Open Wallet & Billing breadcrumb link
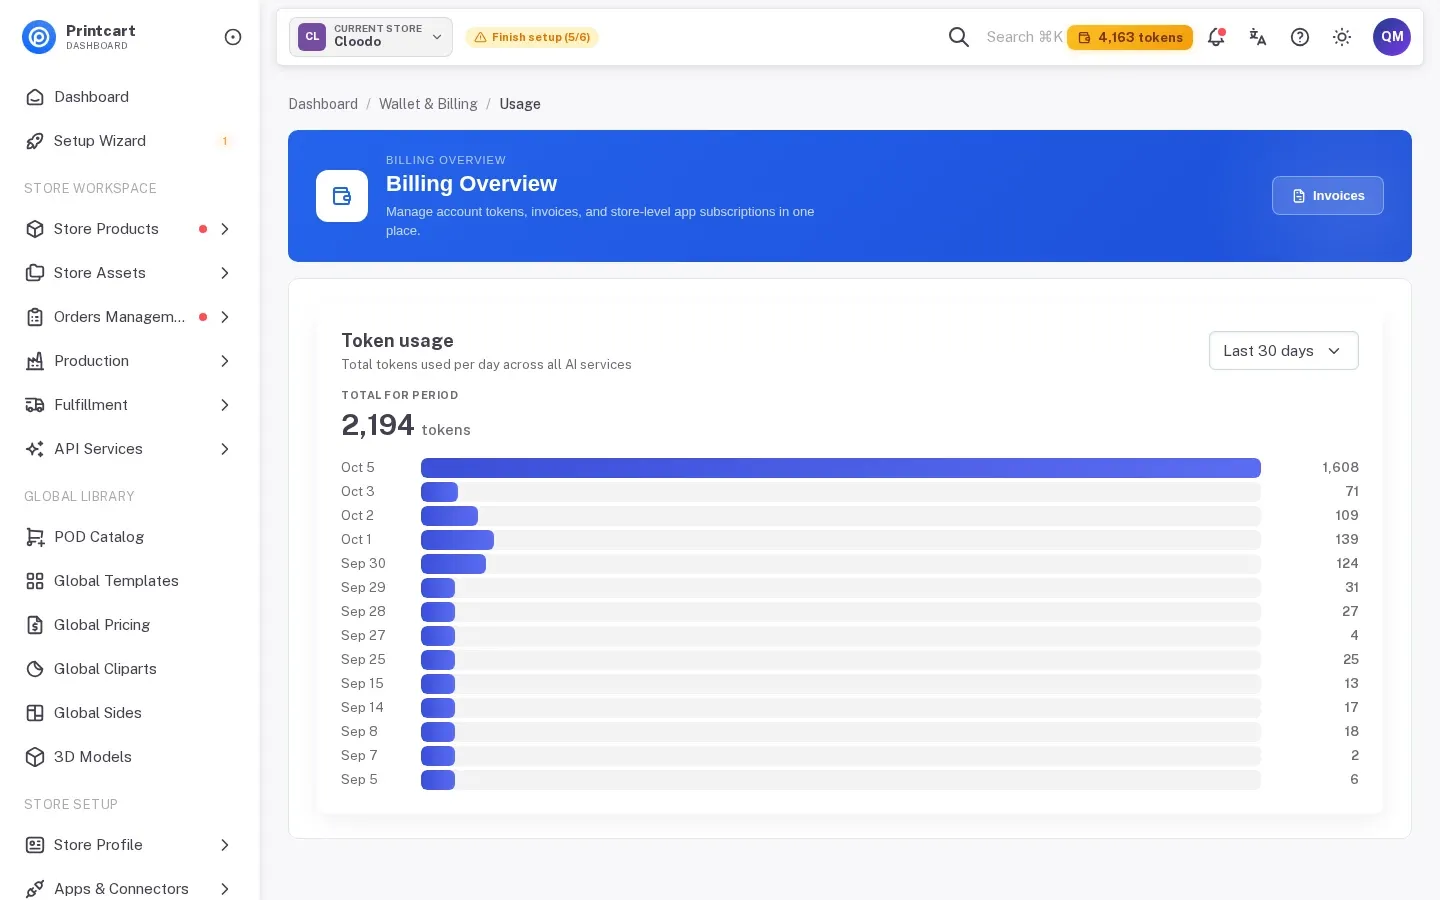This screenshot has height=900, width=1440. coord(428,104)
